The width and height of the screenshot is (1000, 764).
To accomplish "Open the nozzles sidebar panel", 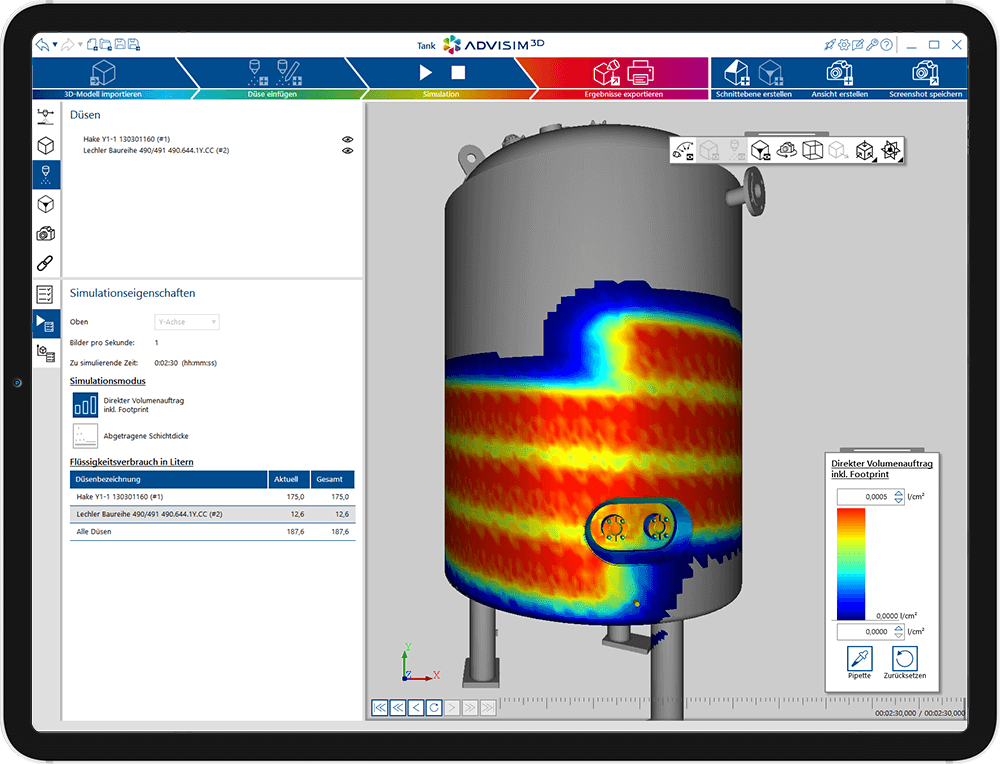I will tap(46, 175).
